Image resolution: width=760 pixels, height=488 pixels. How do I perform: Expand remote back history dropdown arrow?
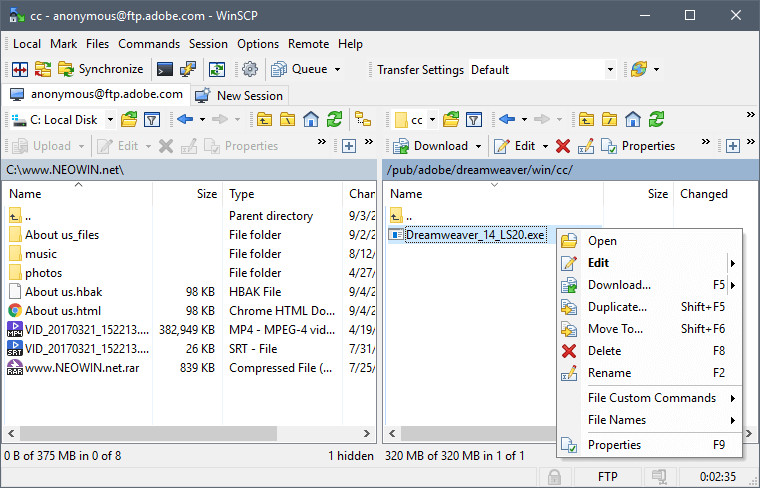tap(524, 119)
